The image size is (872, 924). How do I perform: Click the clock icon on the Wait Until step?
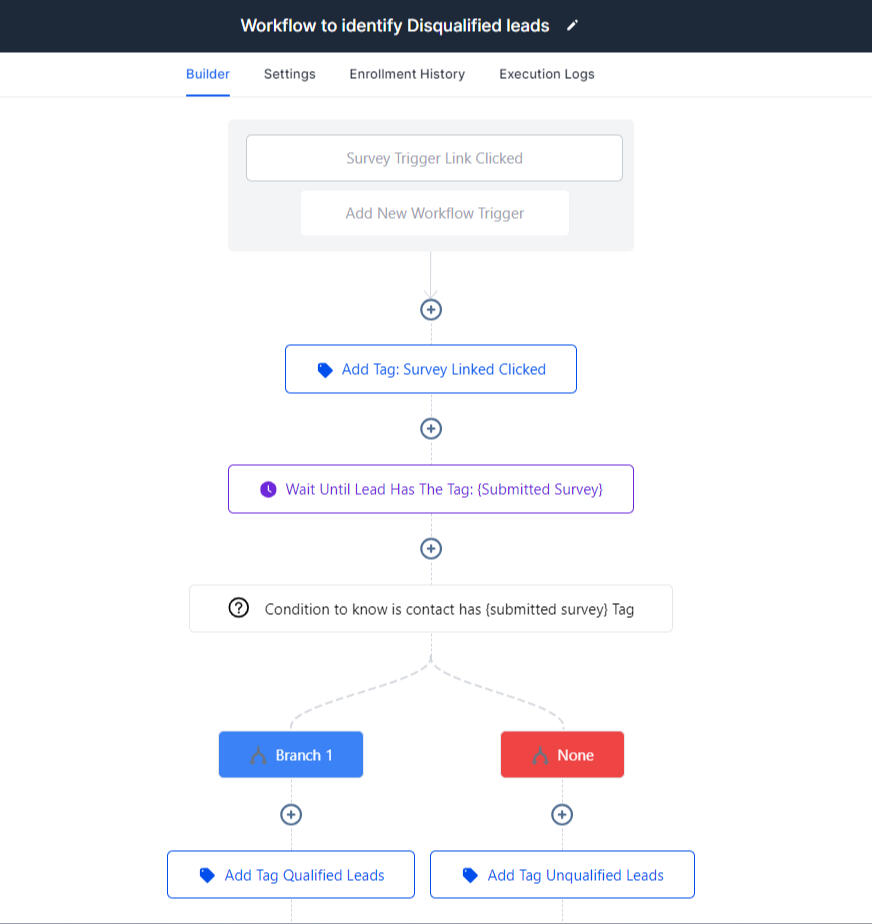tap(268, 489)
